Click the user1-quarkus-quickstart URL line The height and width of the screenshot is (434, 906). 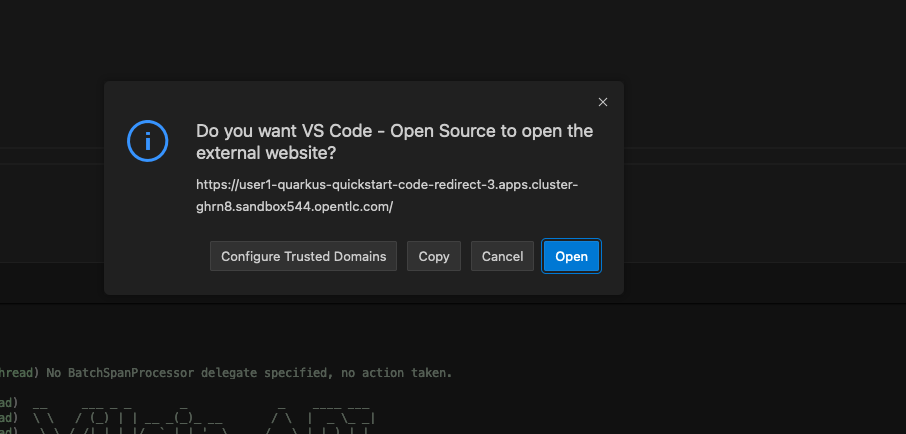(387, 185)
